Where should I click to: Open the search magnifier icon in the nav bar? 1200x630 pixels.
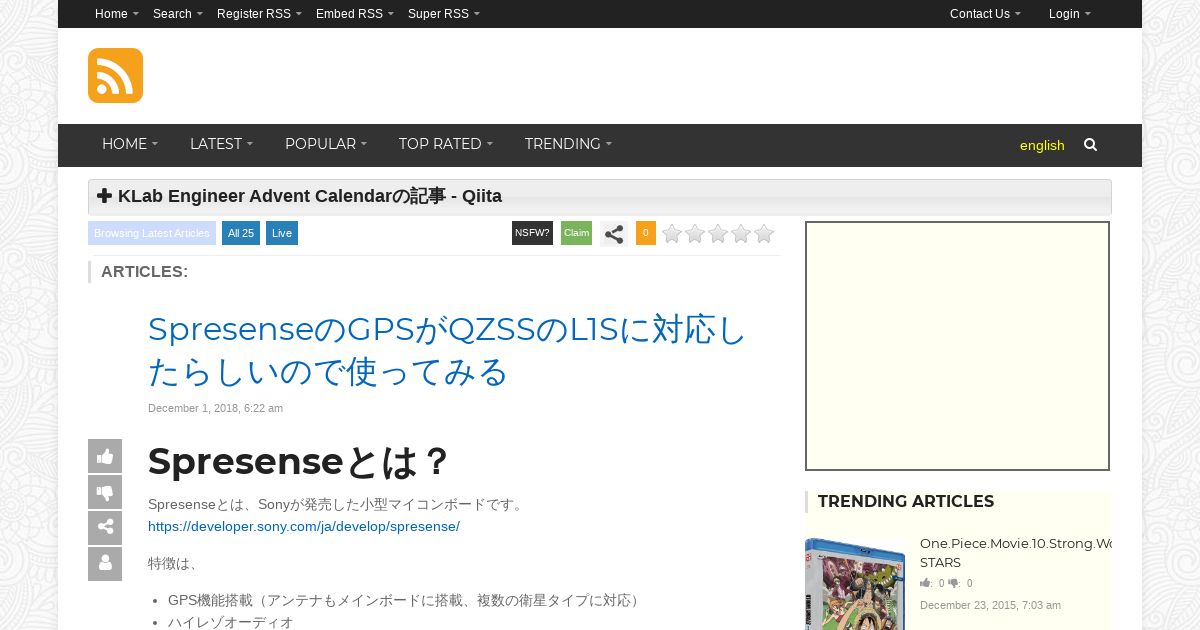point(1090,145)
